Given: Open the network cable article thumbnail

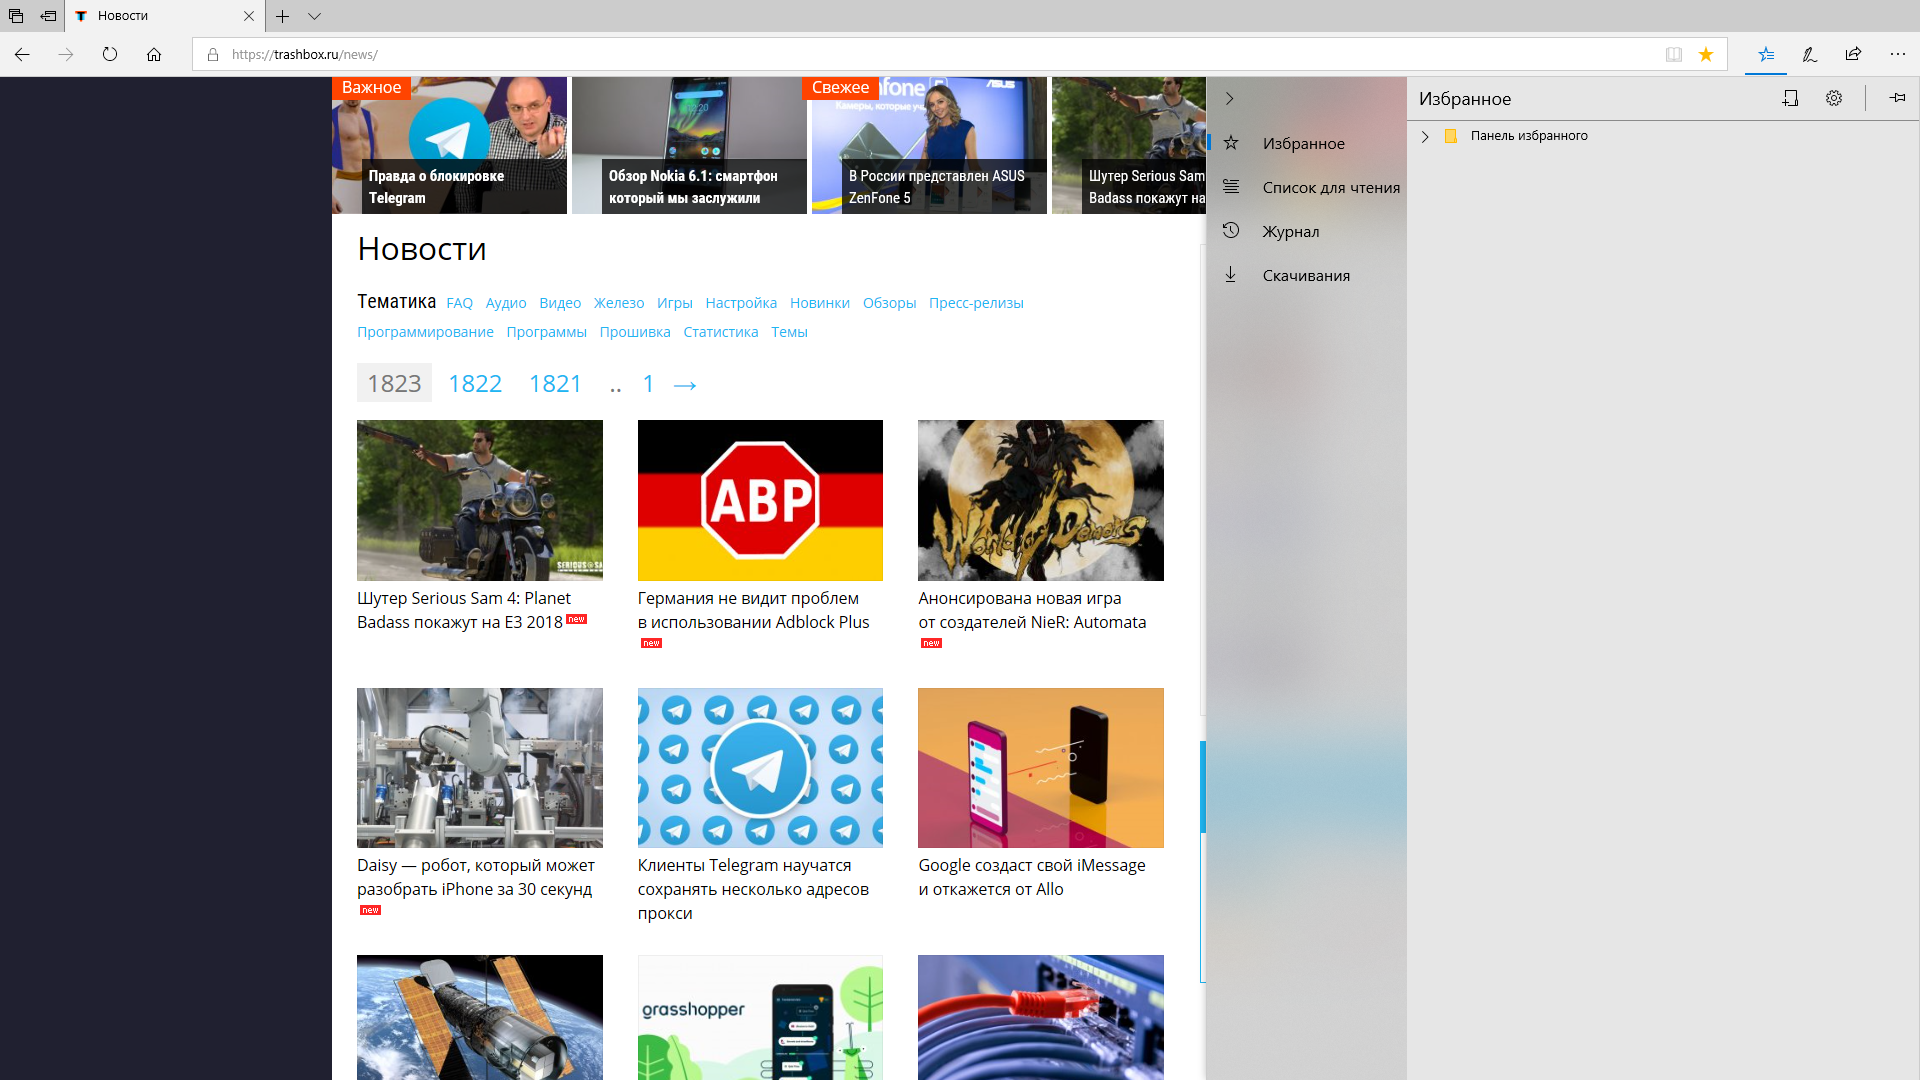Looking at the screenshot, I should point(1041,1017).
